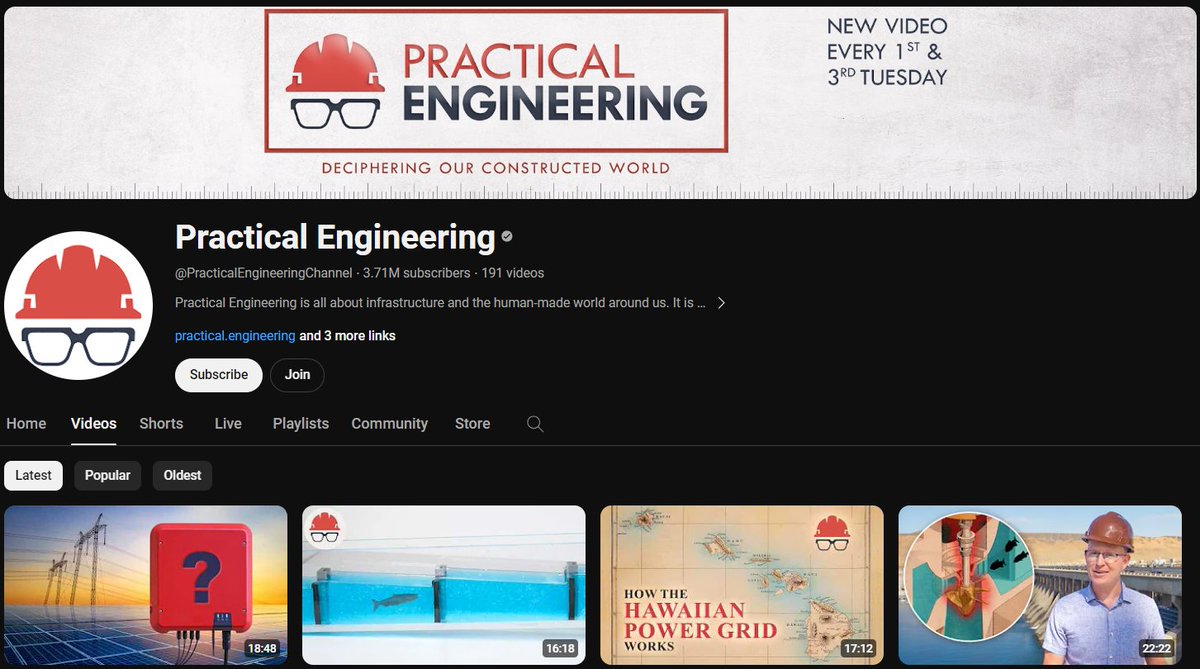
Task: Click the "3.71M subscribers" text
Action: click(x=416, y=273)
